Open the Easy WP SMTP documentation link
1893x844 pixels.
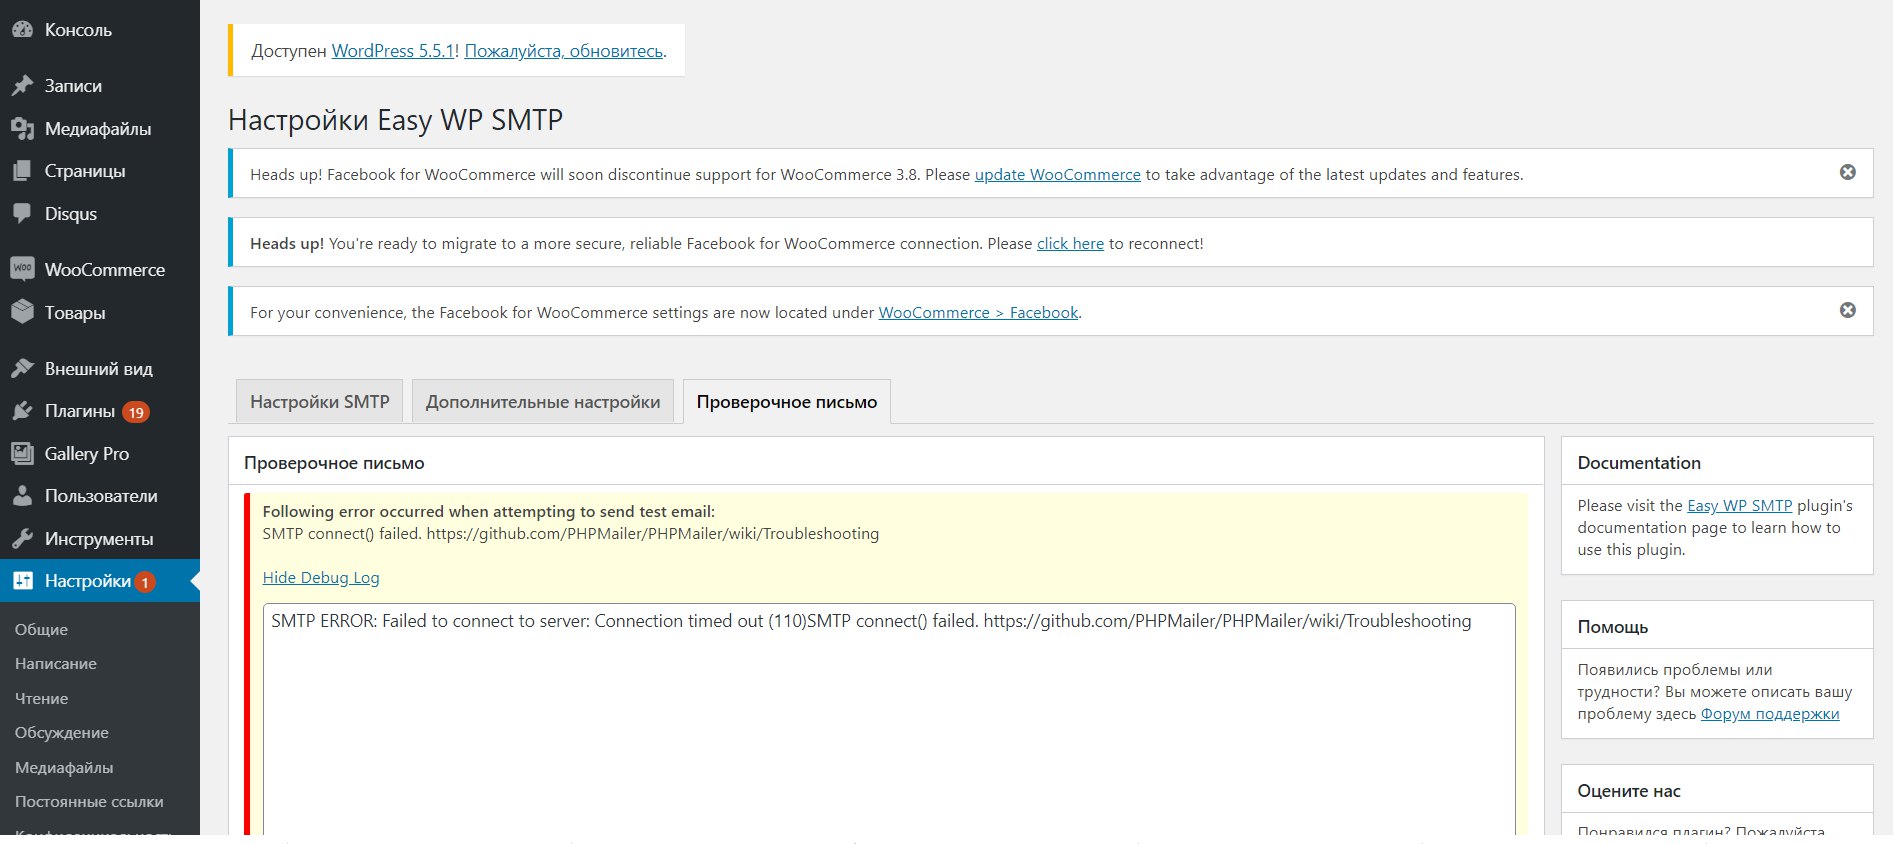[1740, 505]
